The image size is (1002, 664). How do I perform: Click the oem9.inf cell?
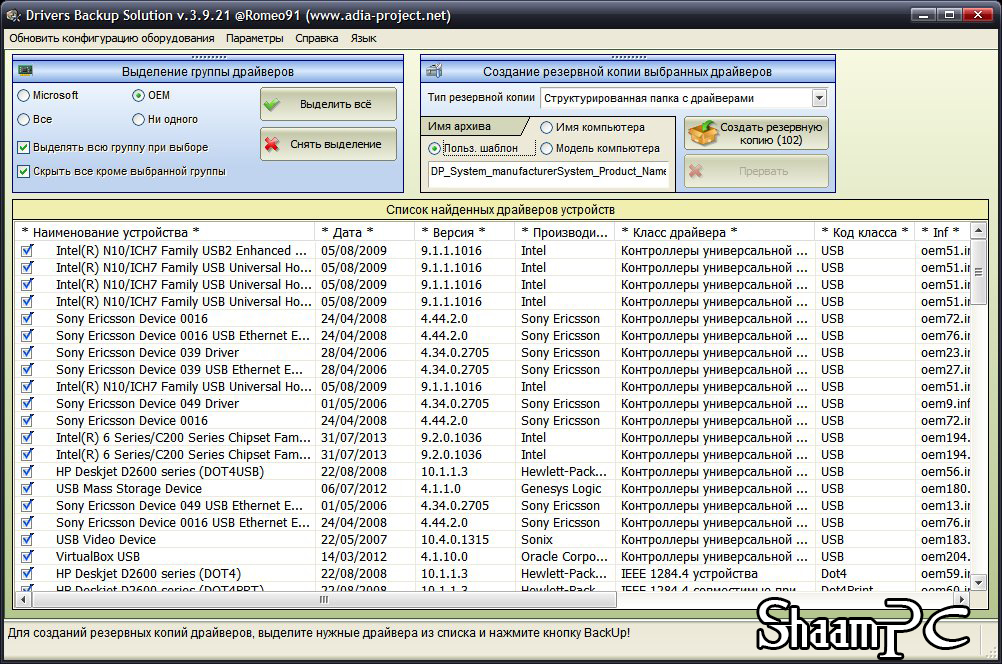pos(945,404)
